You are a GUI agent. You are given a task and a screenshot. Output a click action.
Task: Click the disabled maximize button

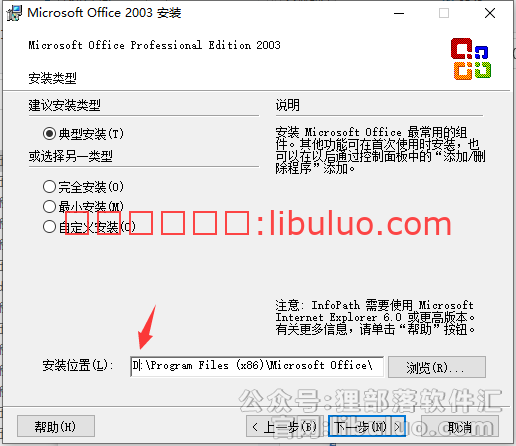(444, 13)
